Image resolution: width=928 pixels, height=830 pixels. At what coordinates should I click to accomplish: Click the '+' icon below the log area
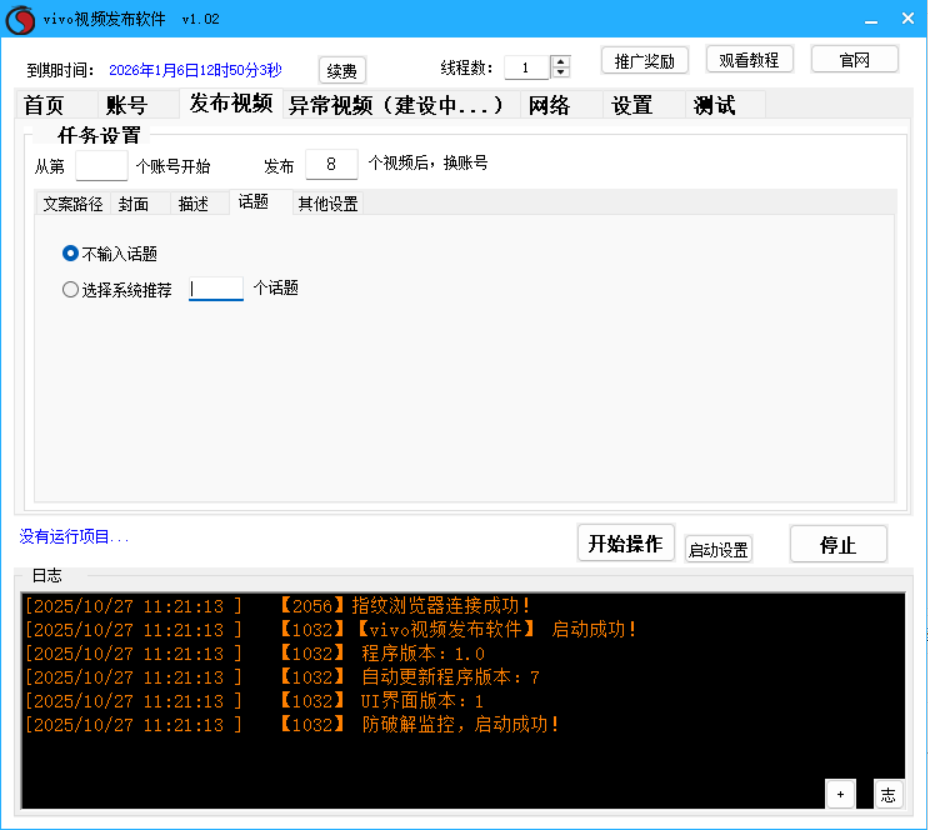(840, 793)
